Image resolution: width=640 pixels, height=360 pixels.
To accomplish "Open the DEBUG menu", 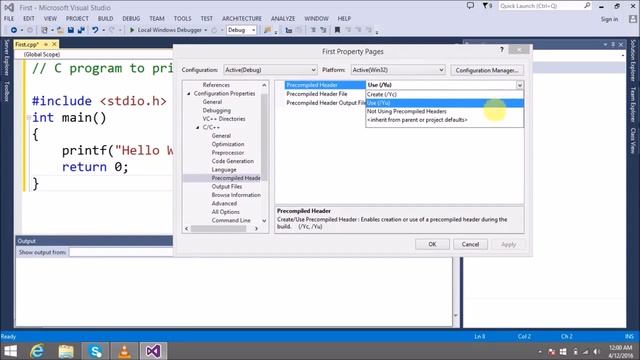I will point(131,19).
